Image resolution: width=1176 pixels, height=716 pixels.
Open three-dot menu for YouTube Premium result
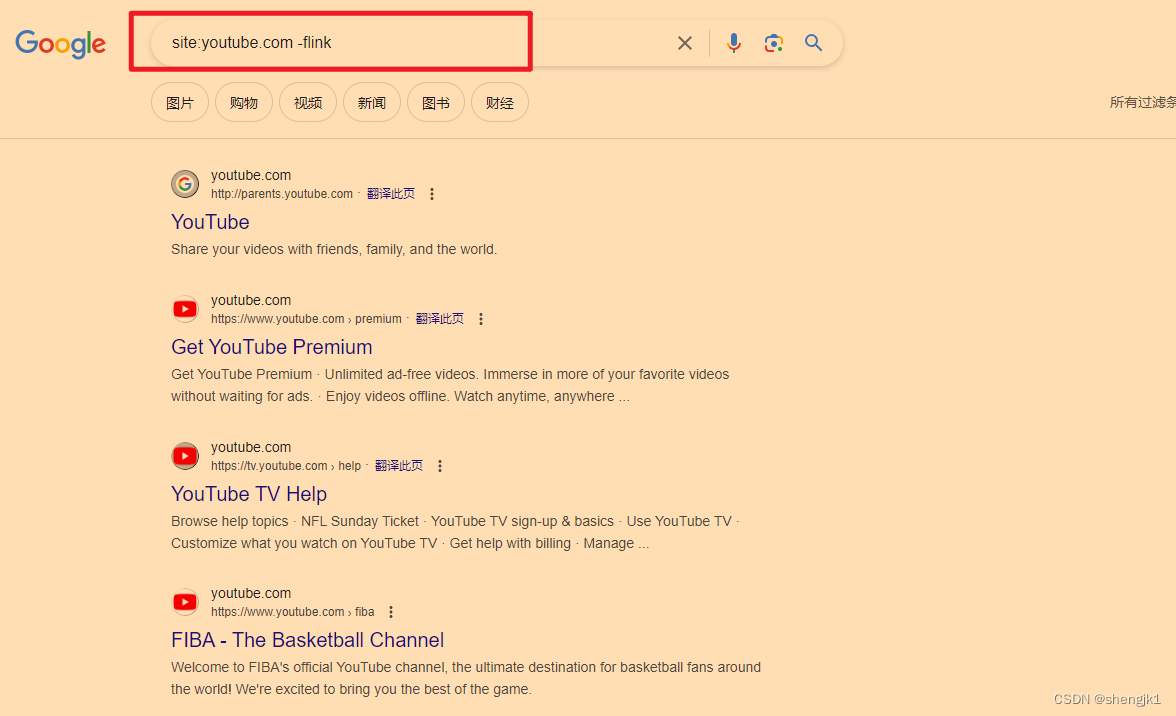click(481, 319)
